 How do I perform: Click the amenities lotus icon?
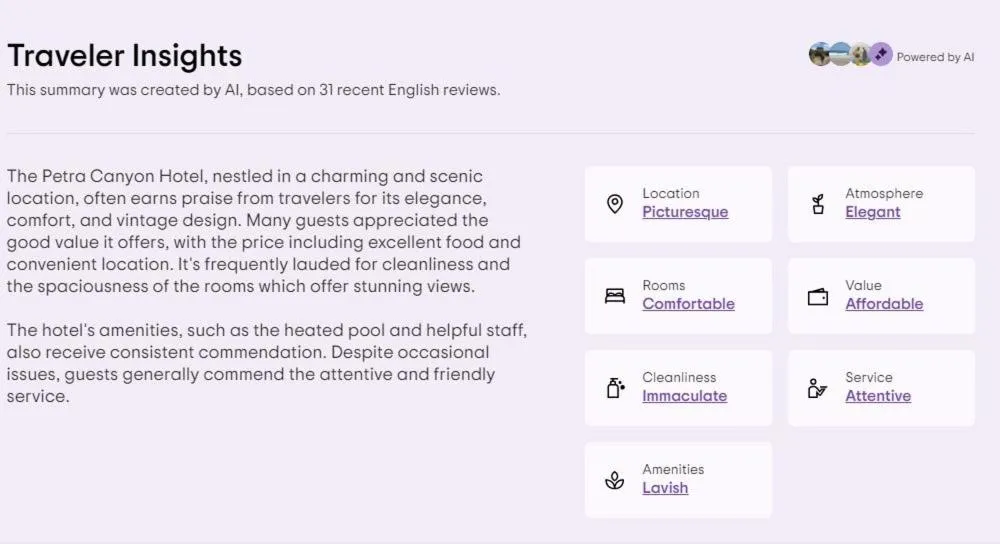pyautogui.click(x=615, y=480)
